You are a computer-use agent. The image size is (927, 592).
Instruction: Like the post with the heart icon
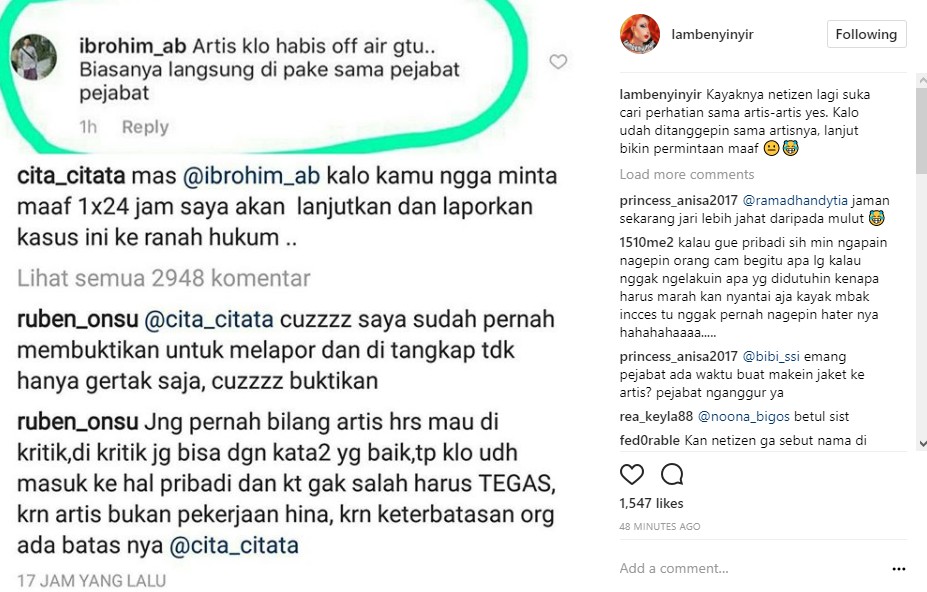pos(631,474)
